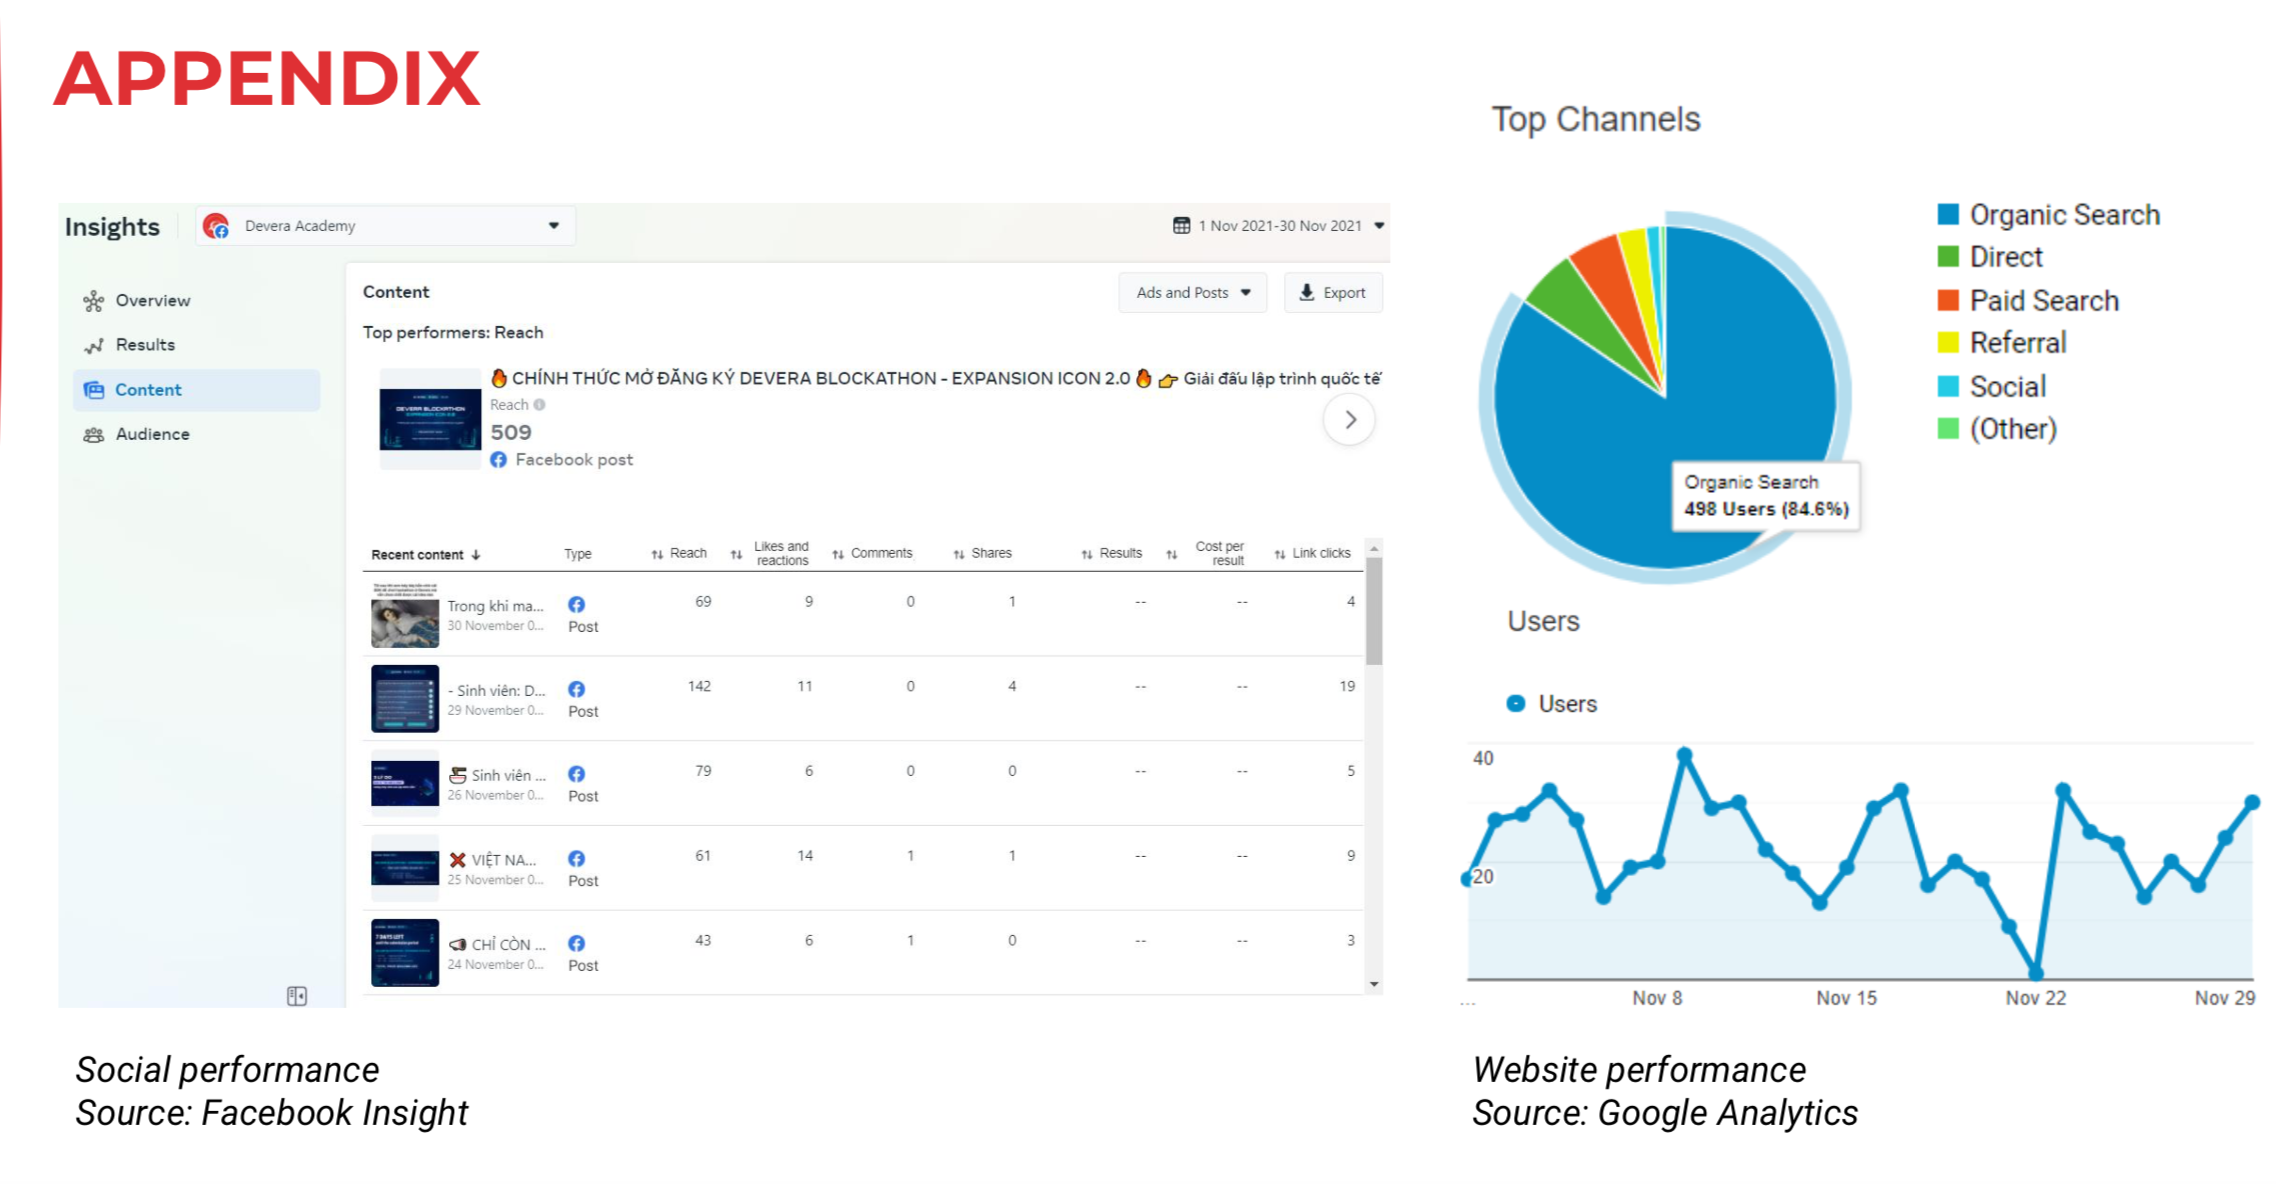Expand the date range dropdown arrow
2276x1184 pixels.
1379,226
